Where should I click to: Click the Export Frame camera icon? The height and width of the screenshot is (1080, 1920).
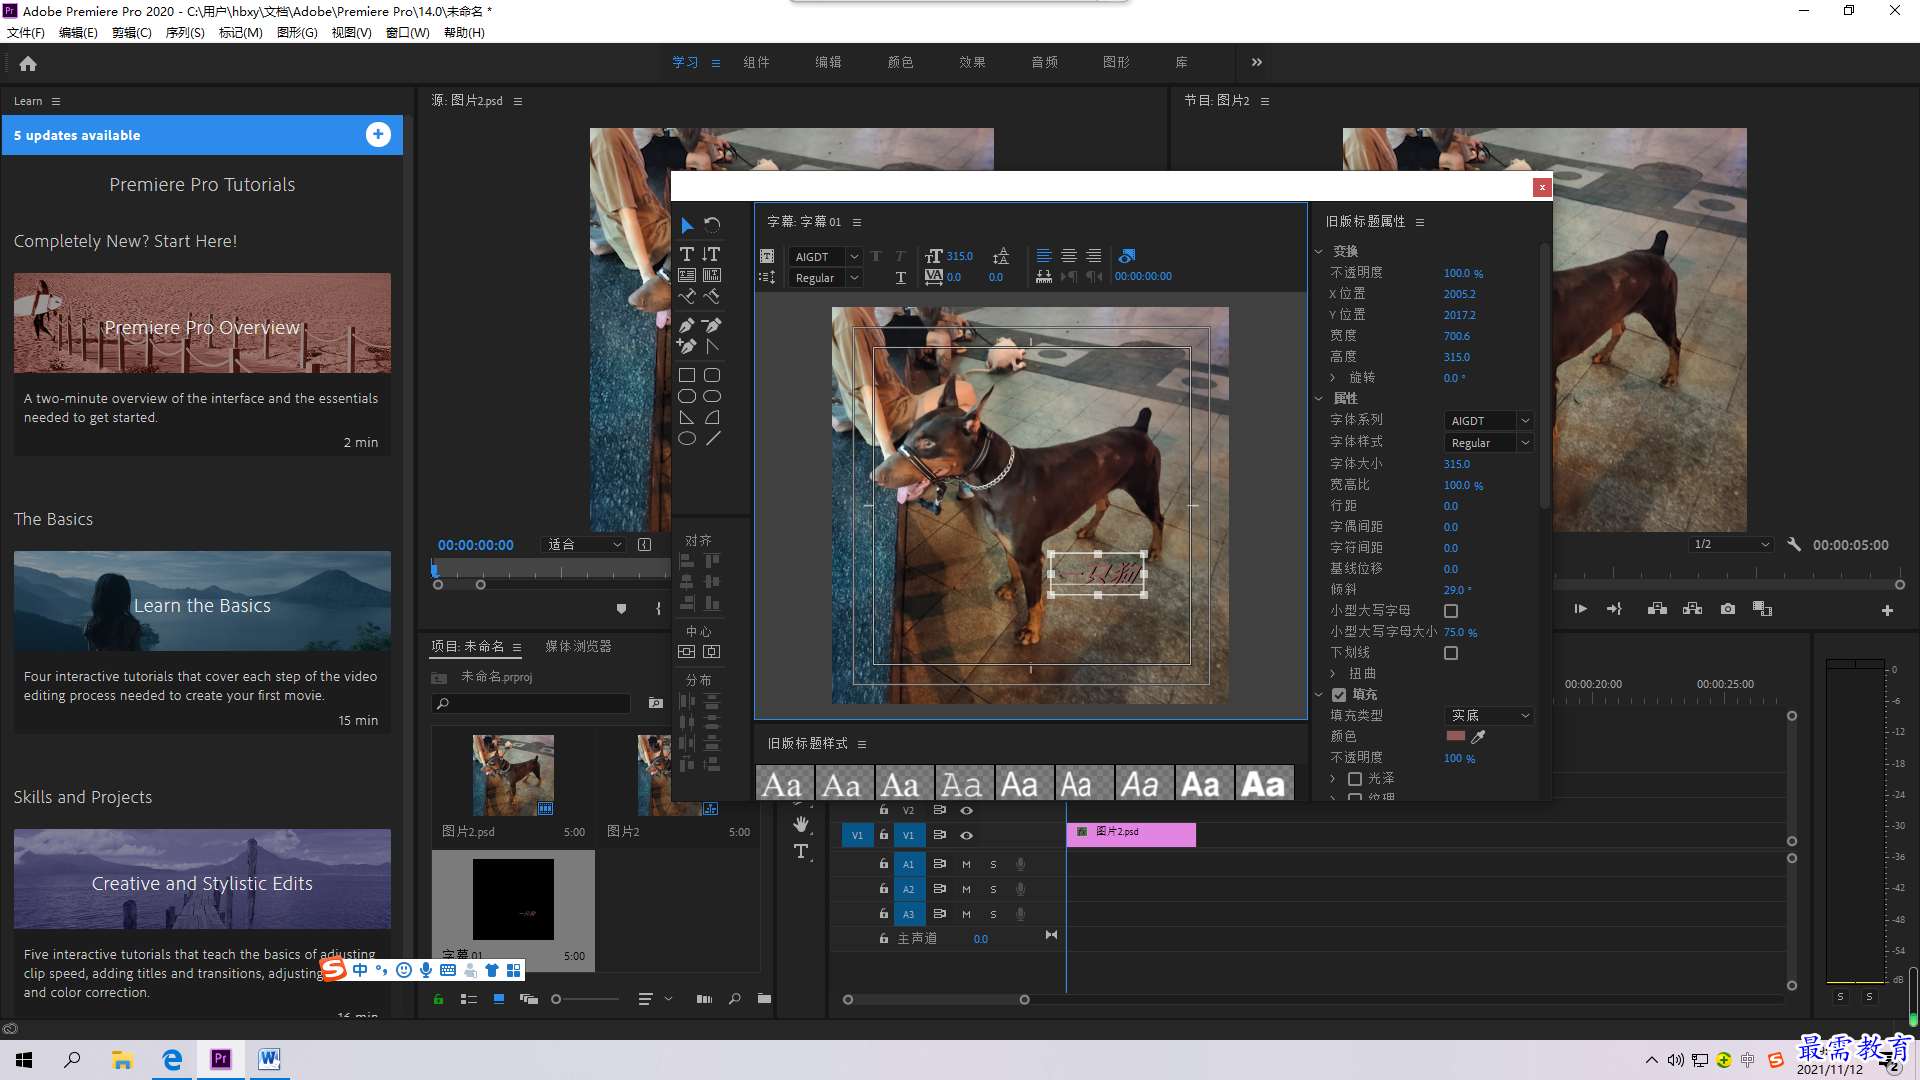pyautogui.click(x=1727, y=609)
